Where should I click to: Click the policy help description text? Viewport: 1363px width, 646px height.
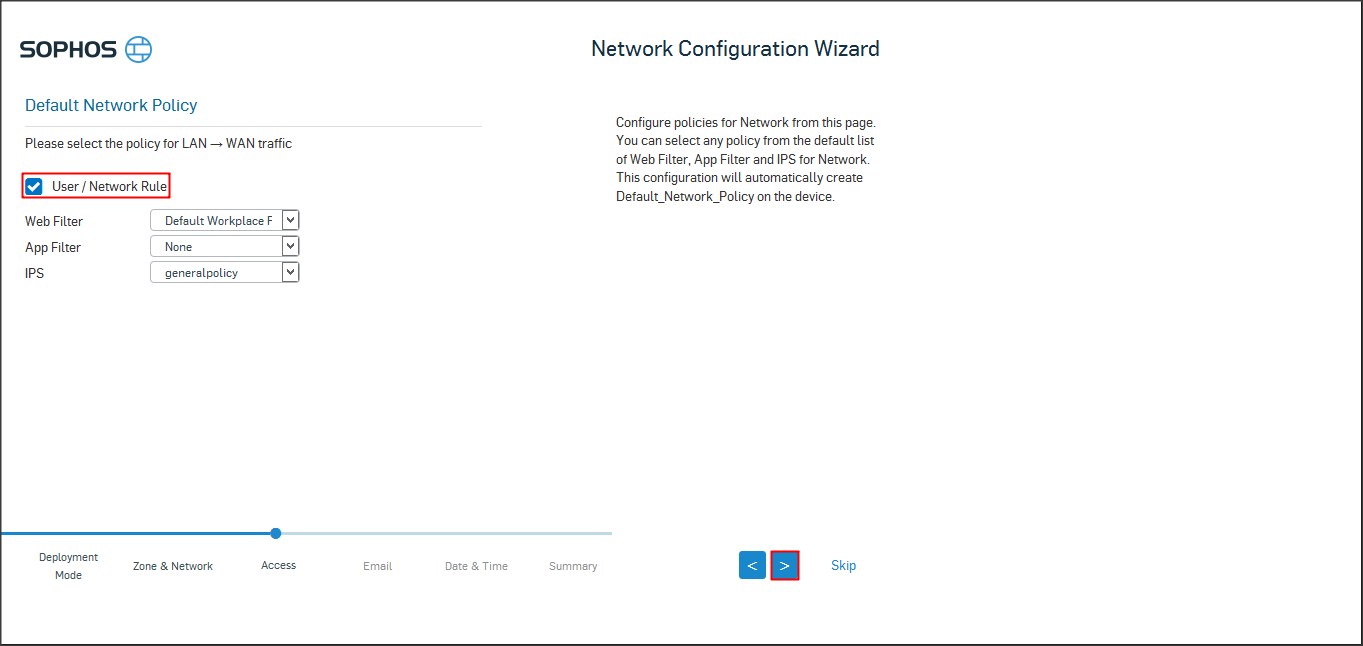(x=745, y=159)
